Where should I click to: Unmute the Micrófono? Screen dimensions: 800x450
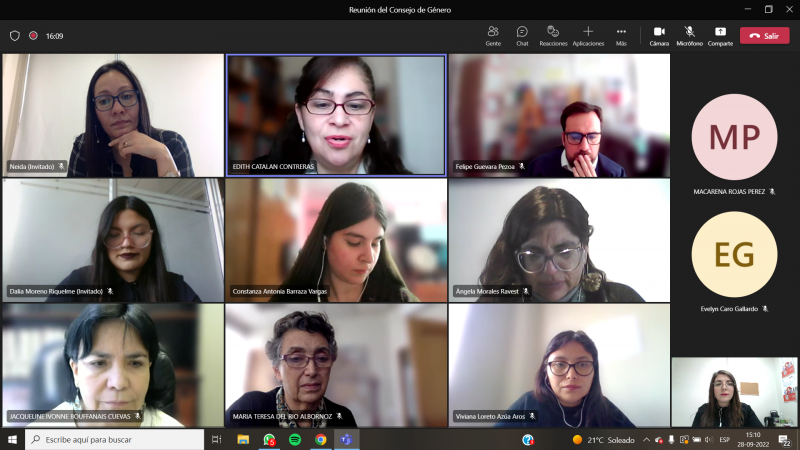click(689, 35)
